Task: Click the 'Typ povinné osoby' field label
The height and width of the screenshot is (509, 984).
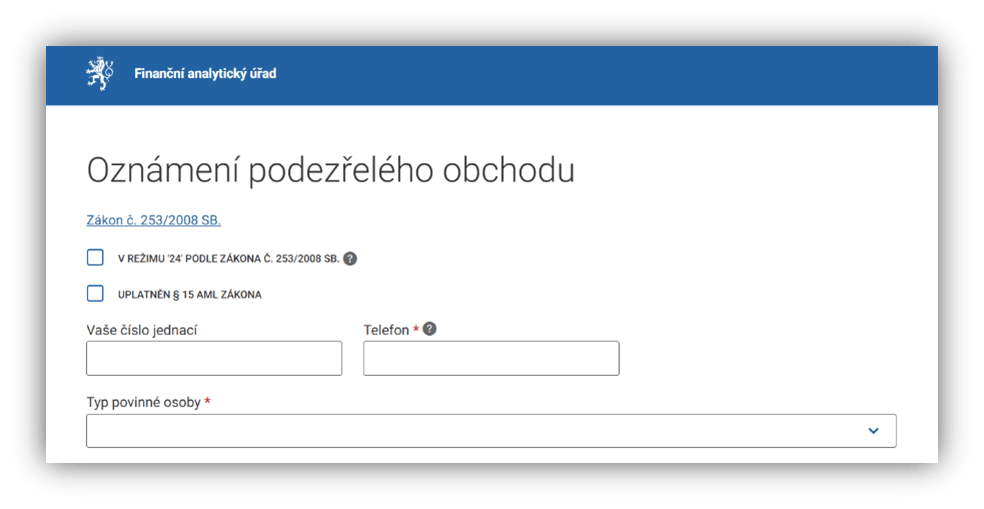Action: (x=144, y=403)
